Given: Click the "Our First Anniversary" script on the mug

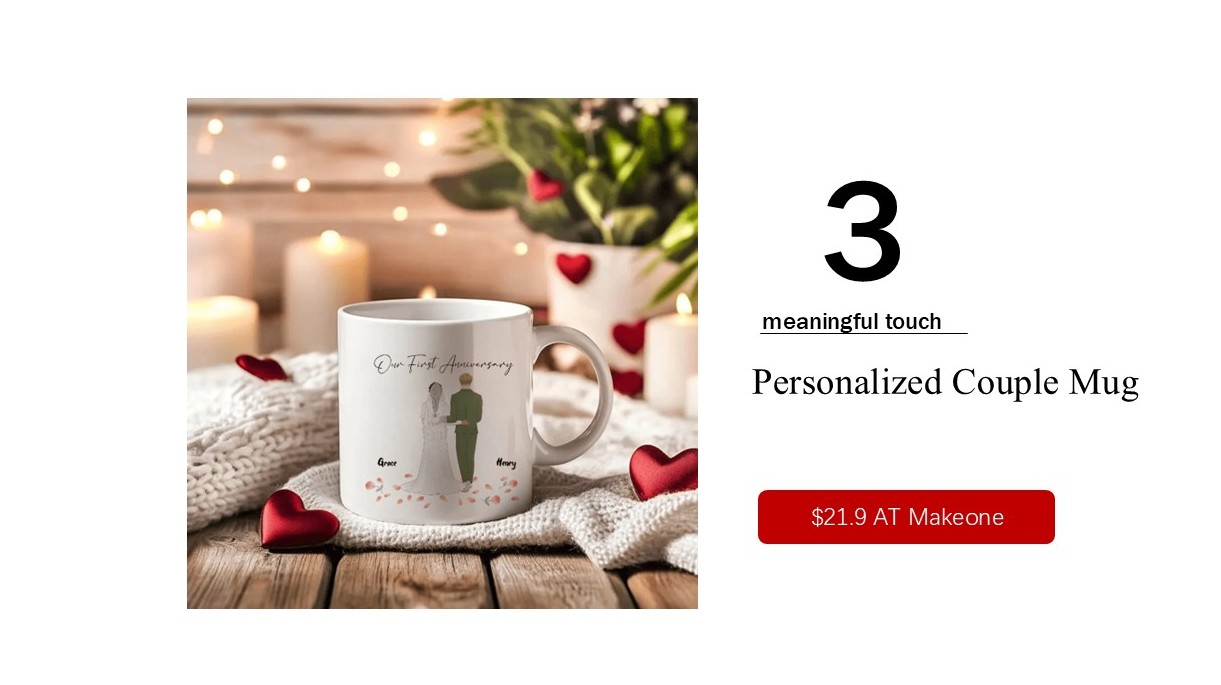Looking at the screenshot, I should (x=444, y=365).
